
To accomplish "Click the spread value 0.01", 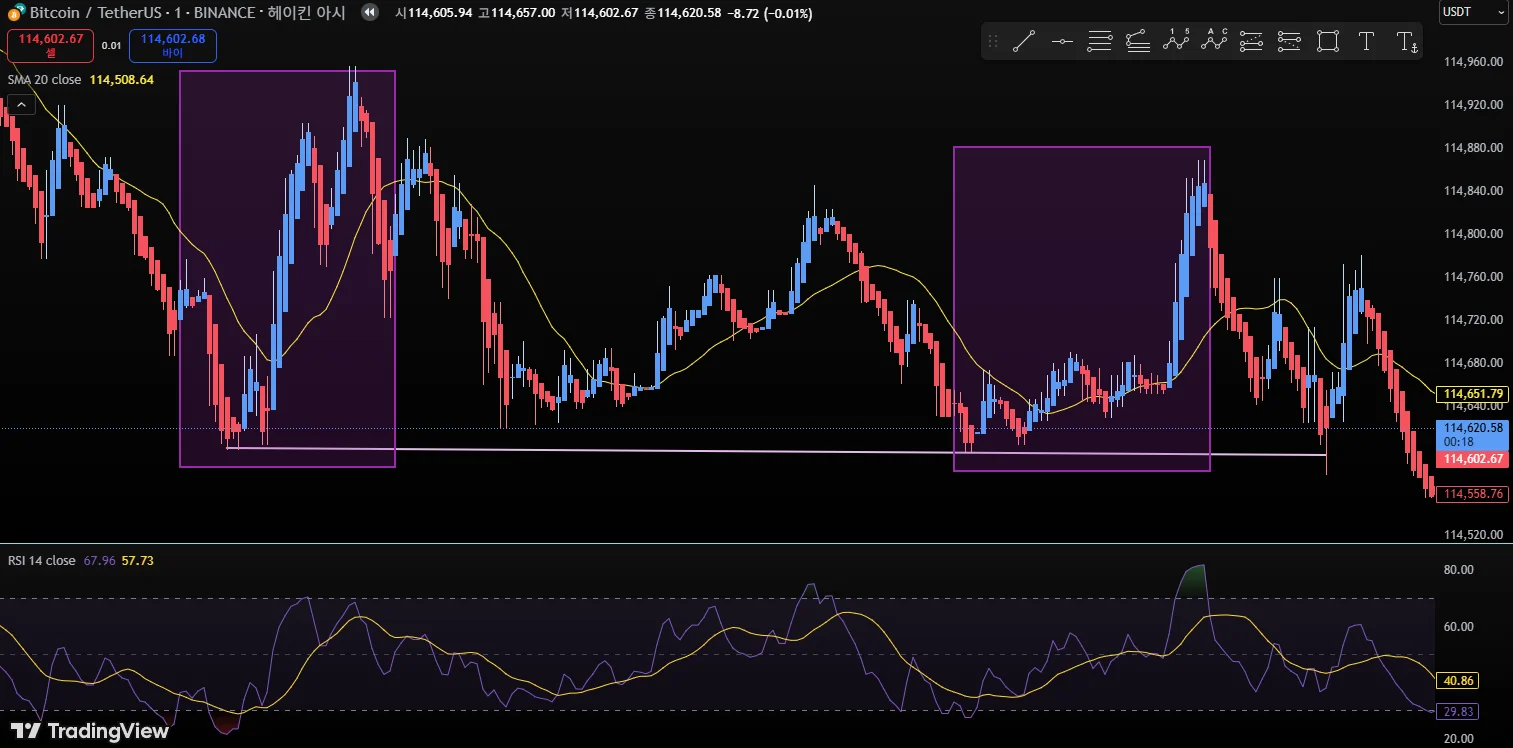I will [x=111, y=45].
